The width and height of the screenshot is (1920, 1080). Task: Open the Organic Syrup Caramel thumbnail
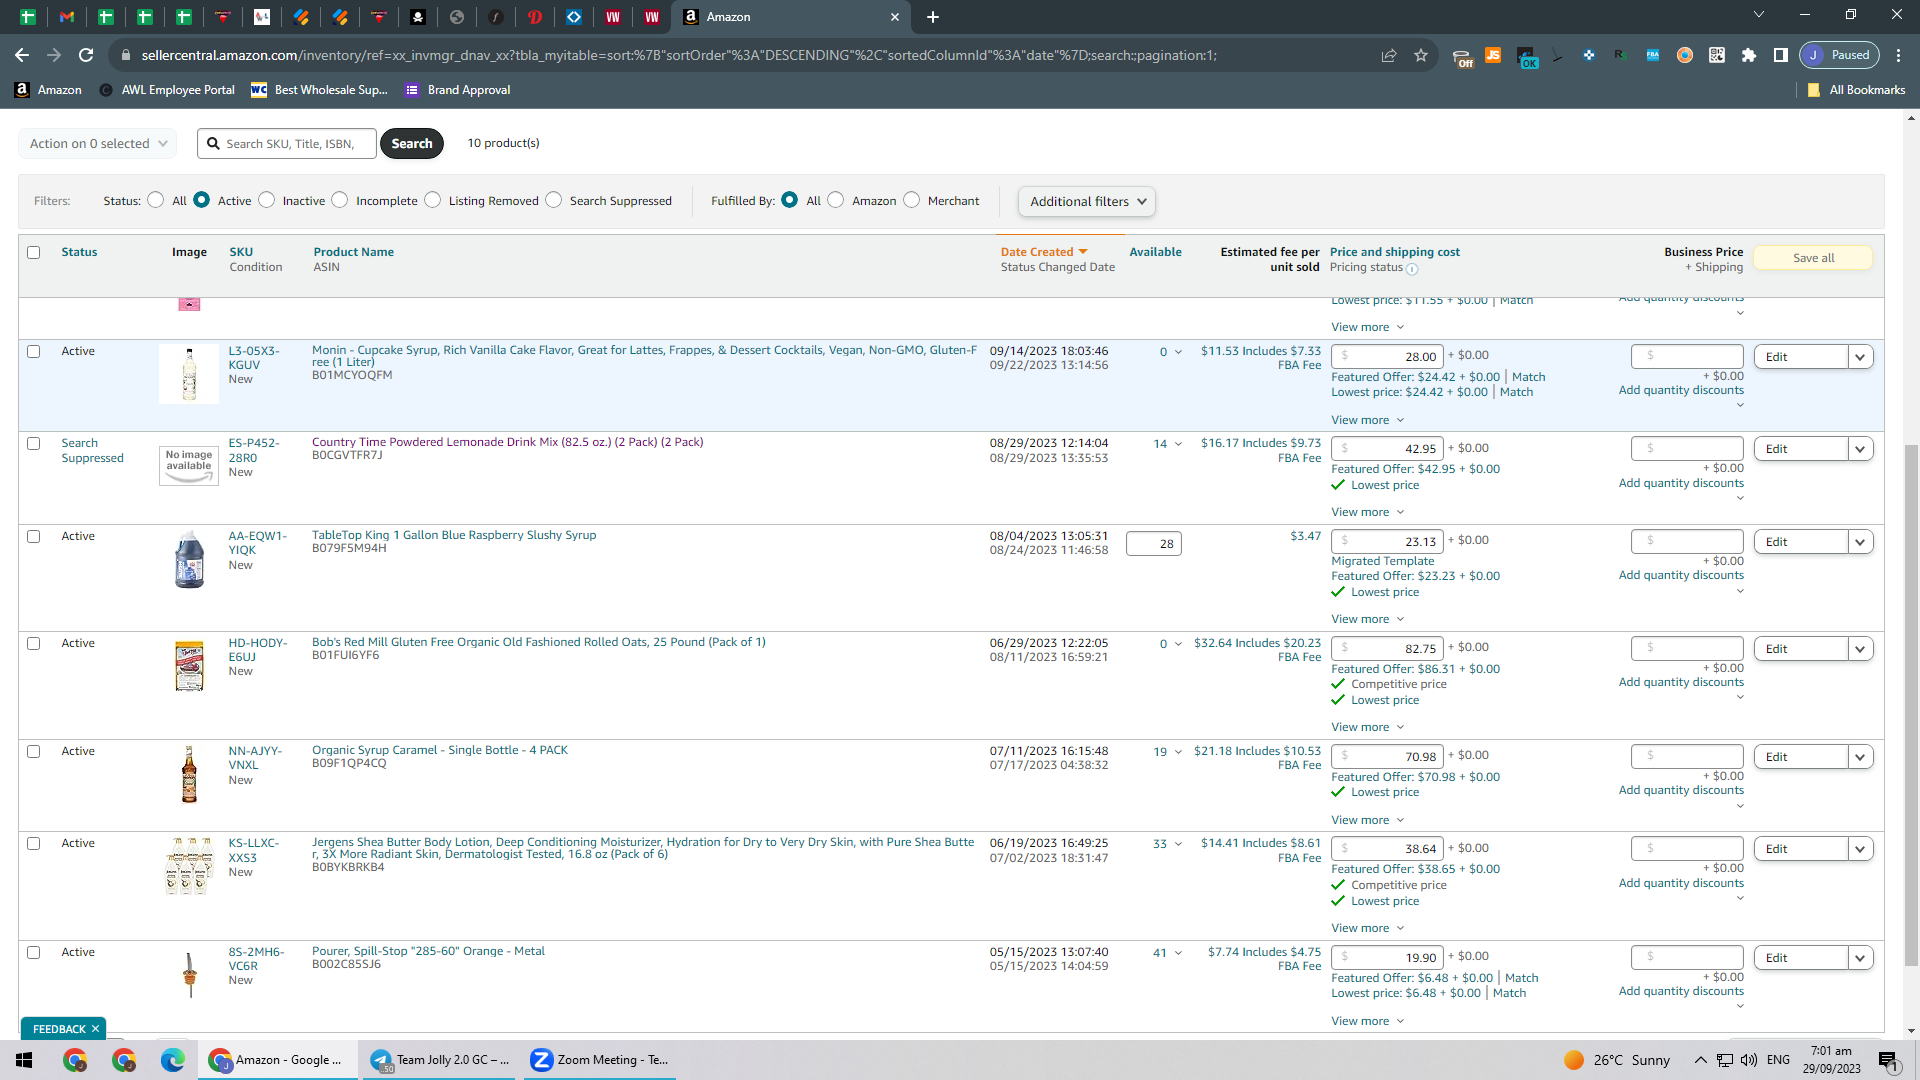click(x=189, y=774)
